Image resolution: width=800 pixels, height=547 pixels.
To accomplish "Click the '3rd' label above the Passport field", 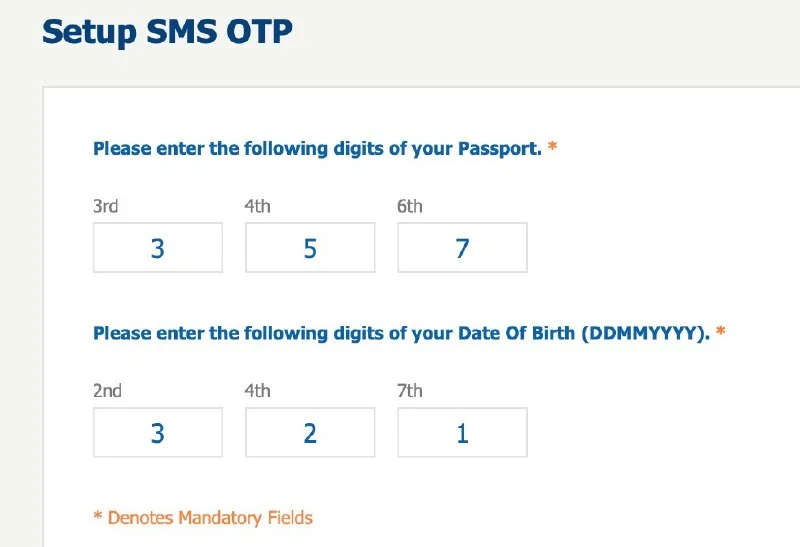I will [105, 206].
